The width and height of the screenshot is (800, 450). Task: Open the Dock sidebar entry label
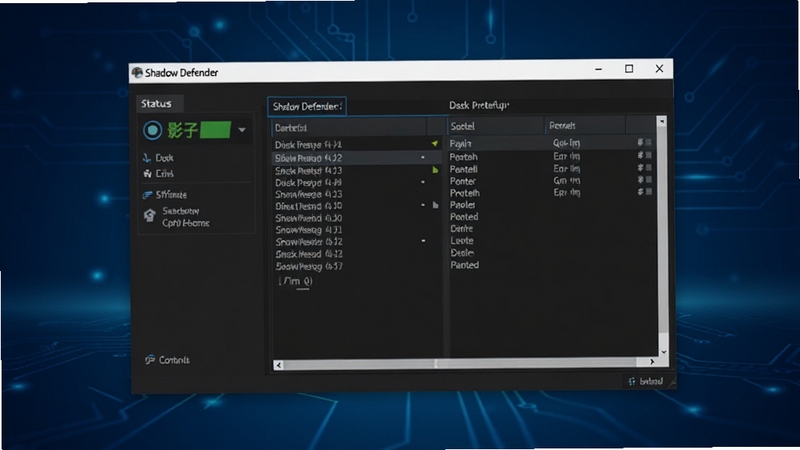click(164, 158)
